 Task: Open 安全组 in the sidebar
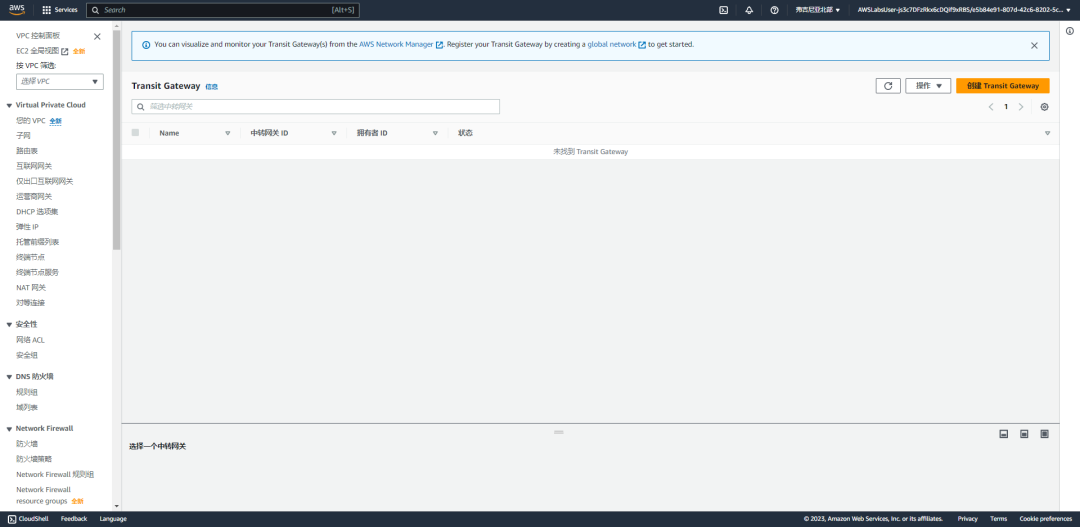[x=27, y=355]
